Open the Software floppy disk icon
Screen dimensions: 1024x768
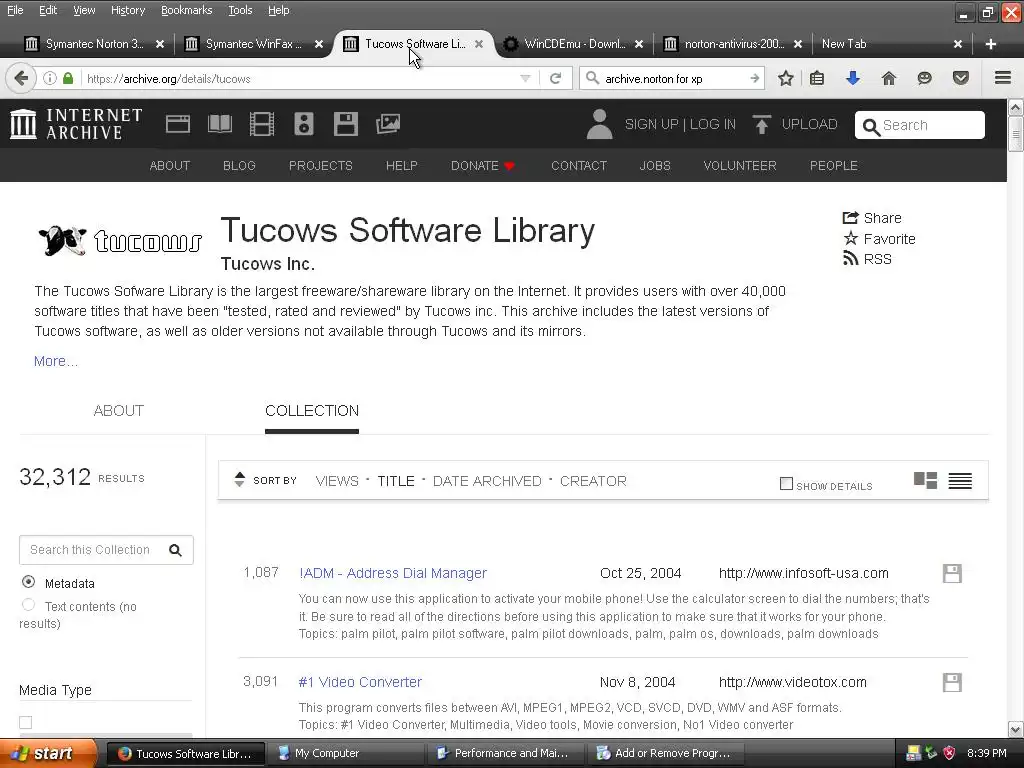[345, 124]
